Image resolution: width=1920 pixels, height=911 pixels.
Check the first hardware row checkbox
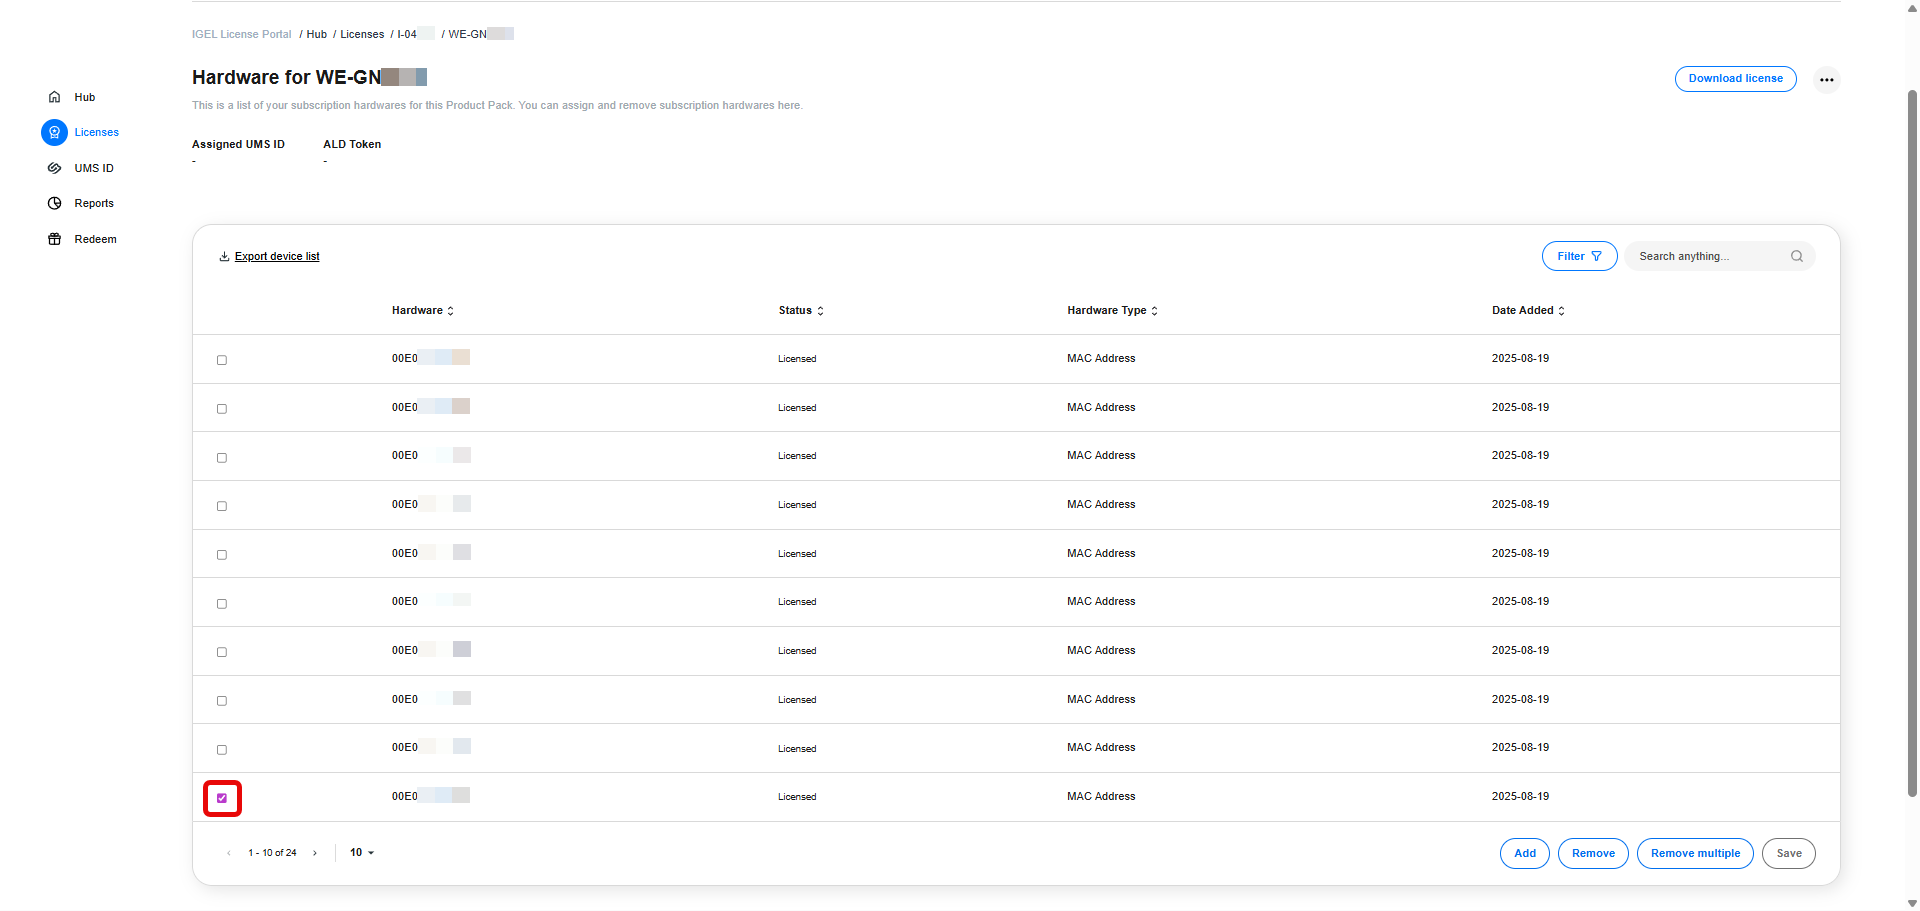click(222, 360)
